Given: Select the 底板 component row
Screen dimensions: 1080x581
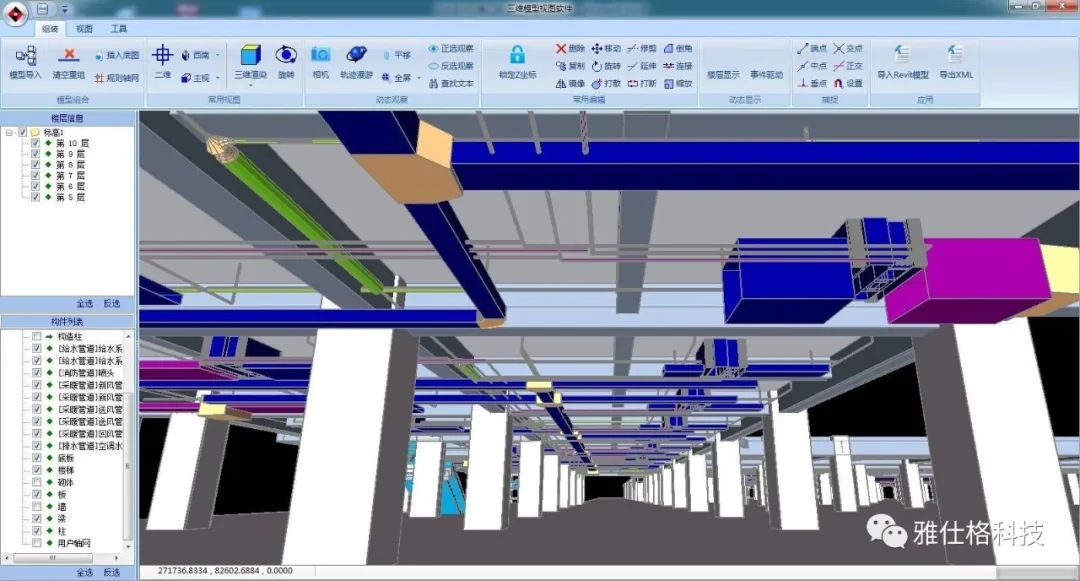Looking at the screenshot, I should [66, 458].
